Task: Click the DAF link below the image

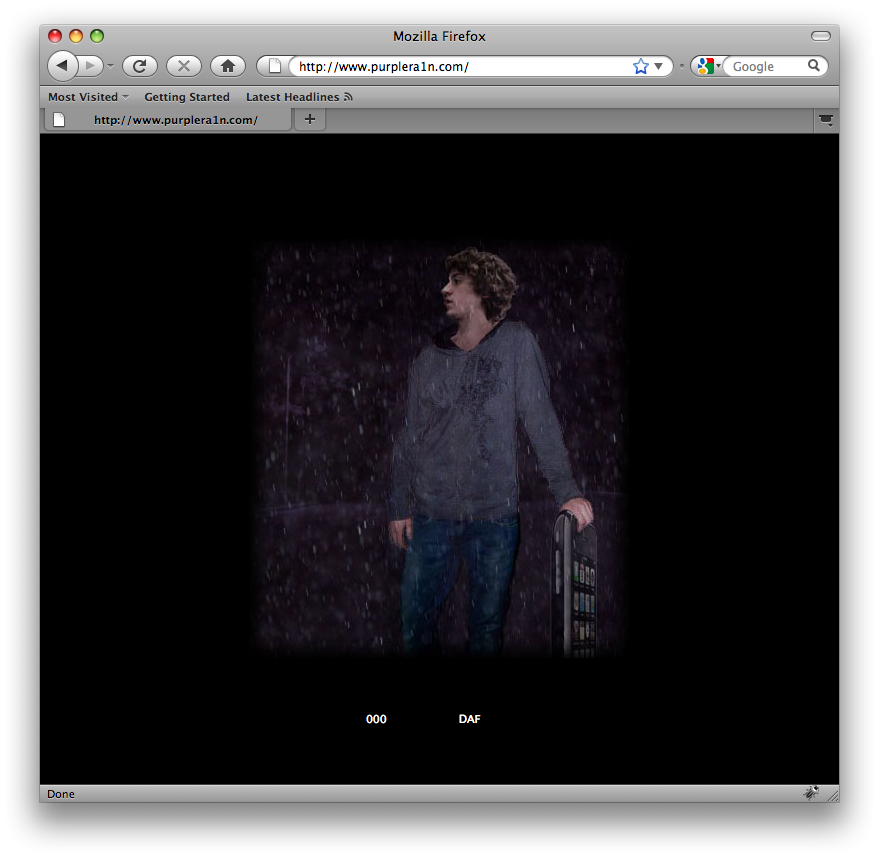Action: pos(469,719)
